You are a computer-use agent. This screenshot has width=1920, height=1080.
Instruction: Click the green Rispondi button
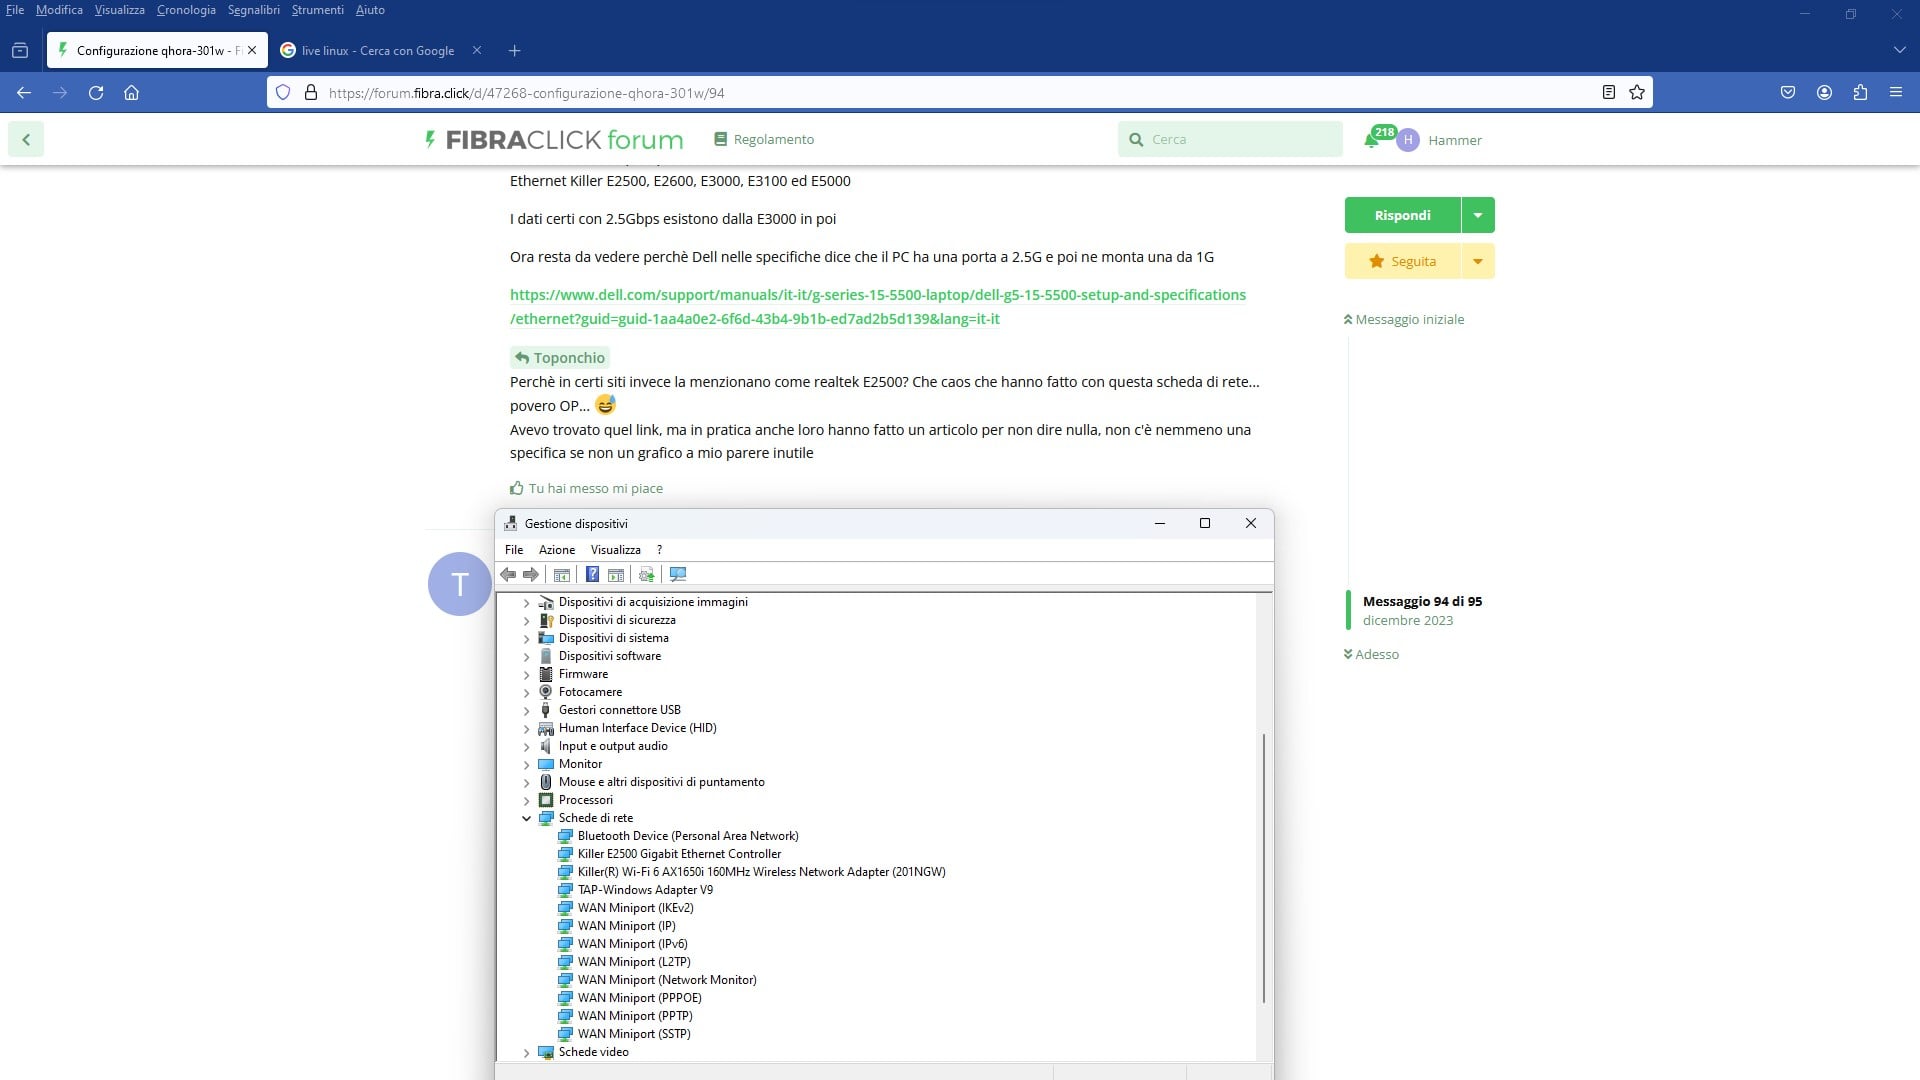click(x=1402, y=215)
